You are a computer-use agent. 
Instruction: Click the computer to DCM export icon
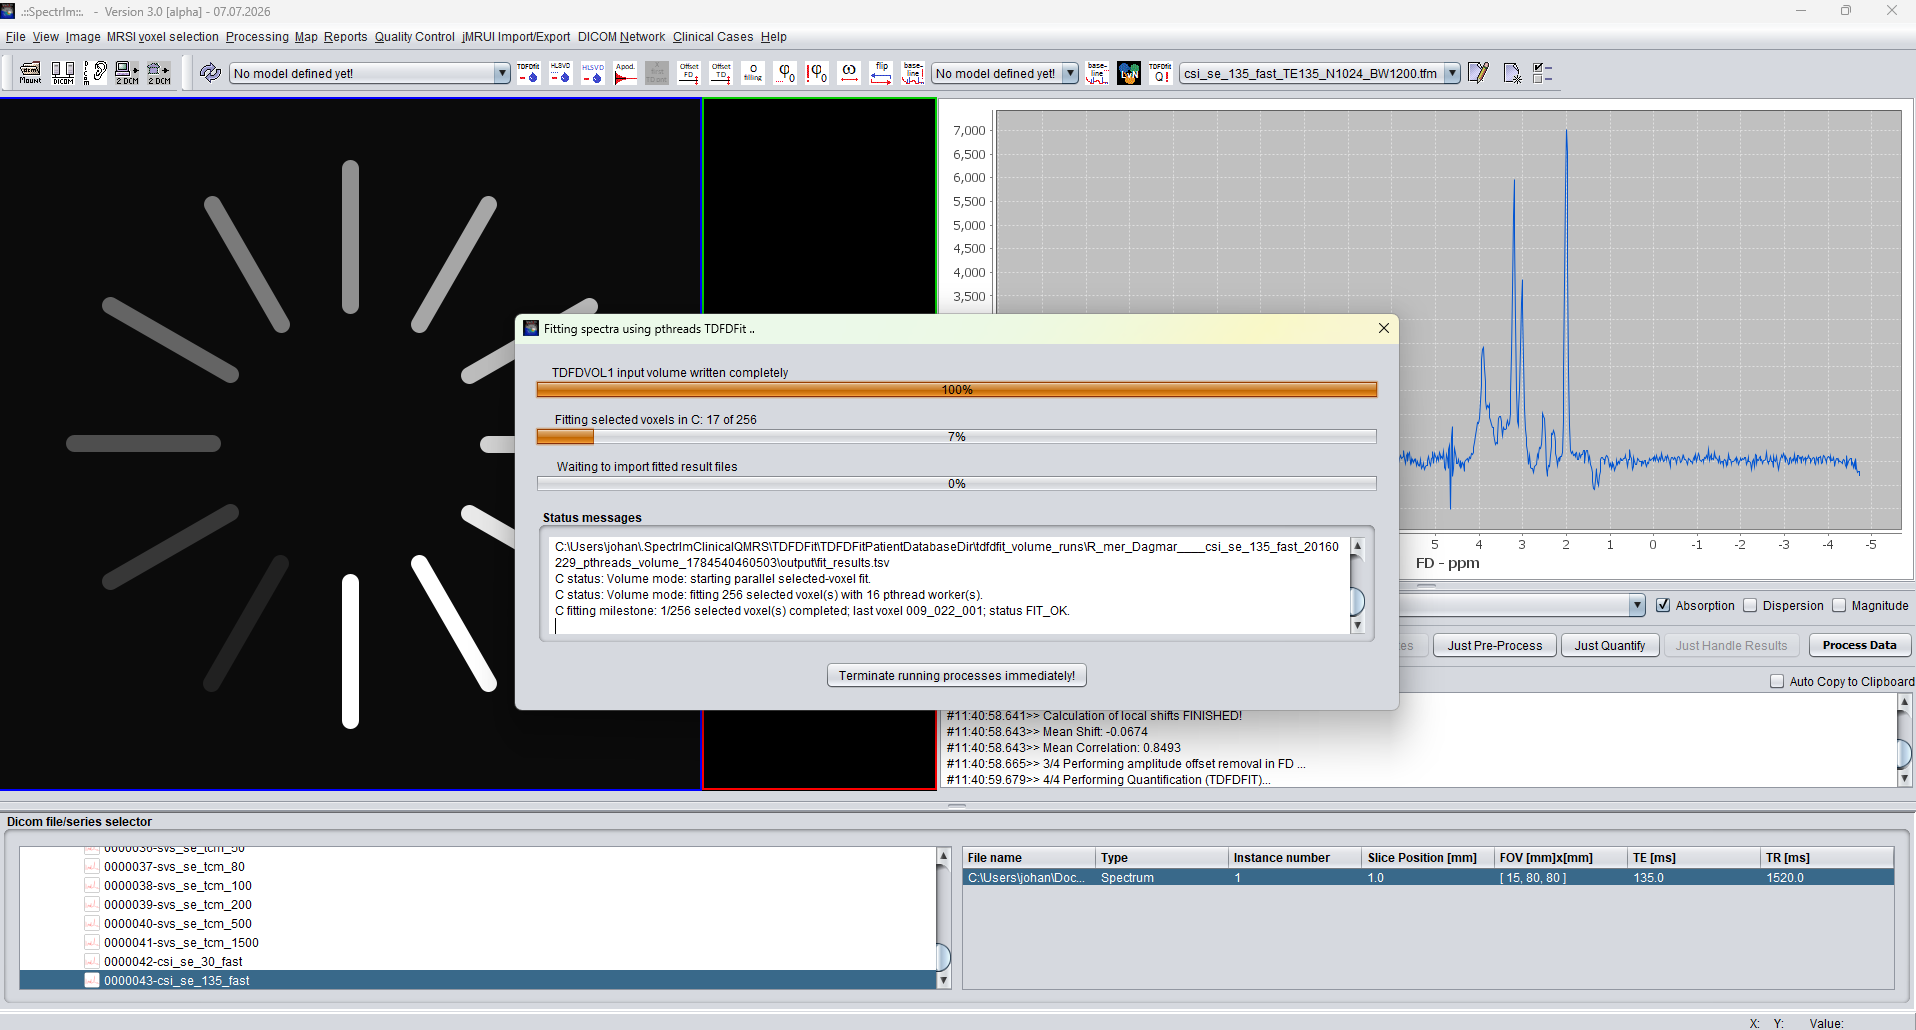pos(127,72)
